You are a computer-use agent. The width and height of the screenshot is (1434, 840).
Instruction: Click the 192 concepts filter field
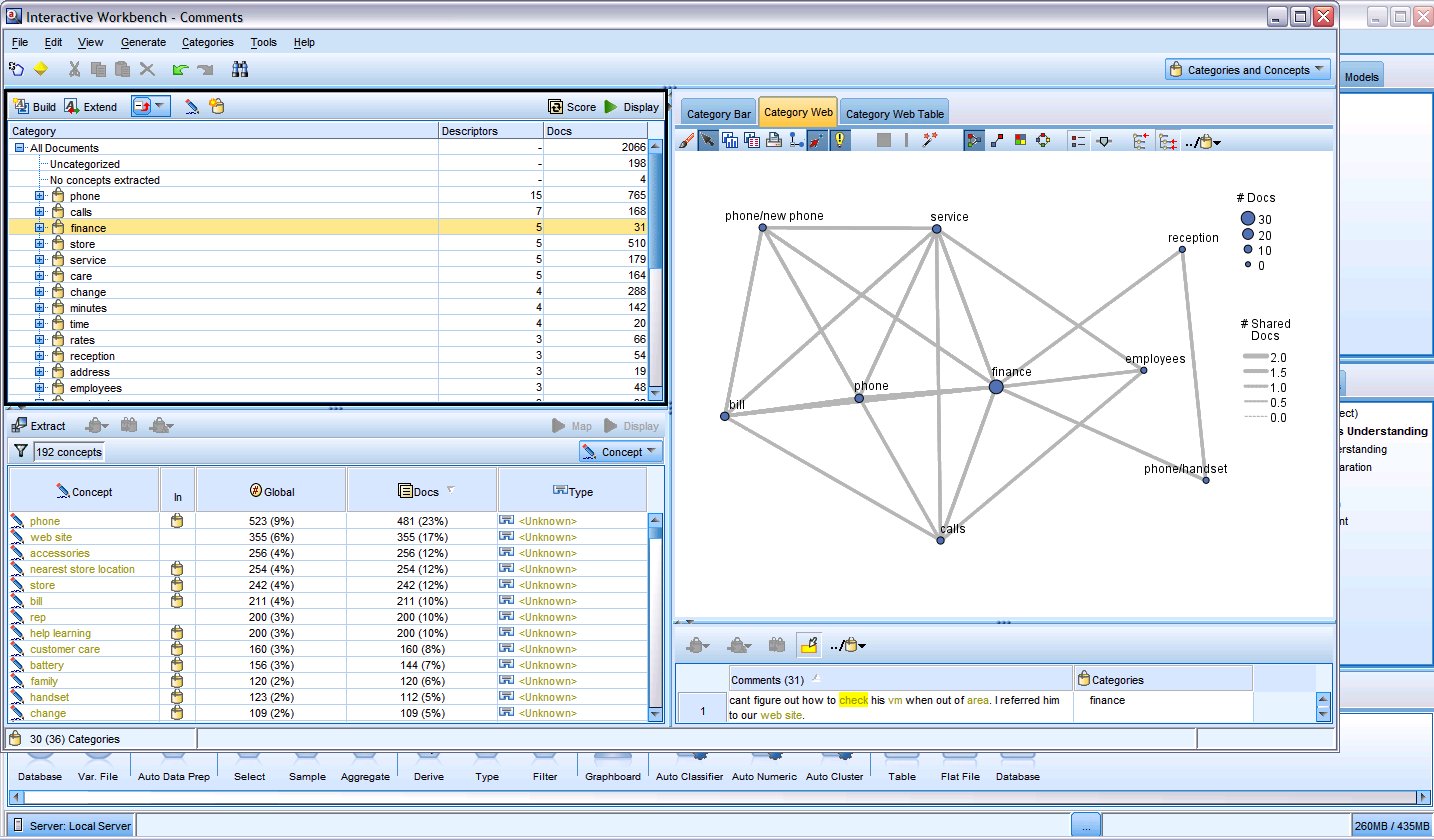tap(68, 452)
